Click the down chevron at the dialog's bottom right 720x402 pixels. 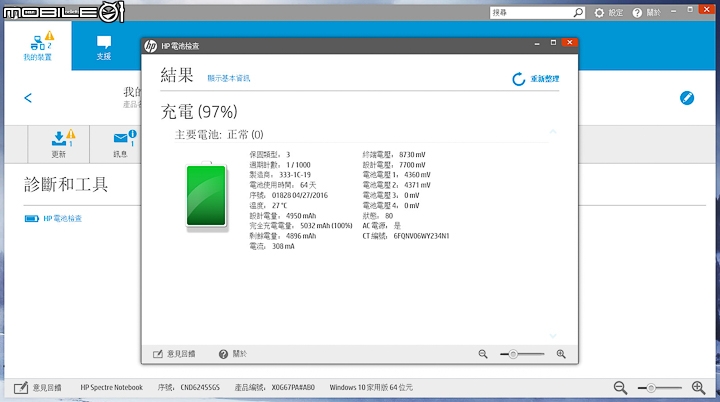click(x=553, y=336)
